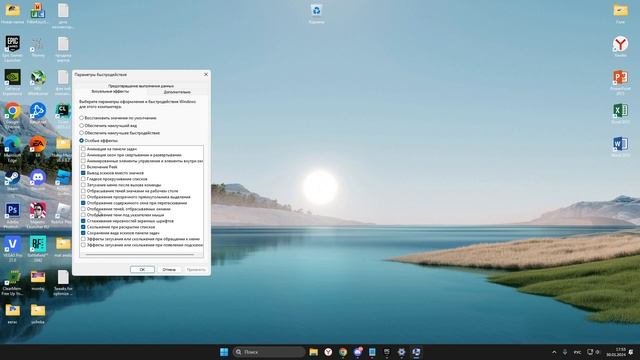The height and width of the screenshot is (360, 640).
Task: Click OK in performance options dialog
Action: (142, 269)
